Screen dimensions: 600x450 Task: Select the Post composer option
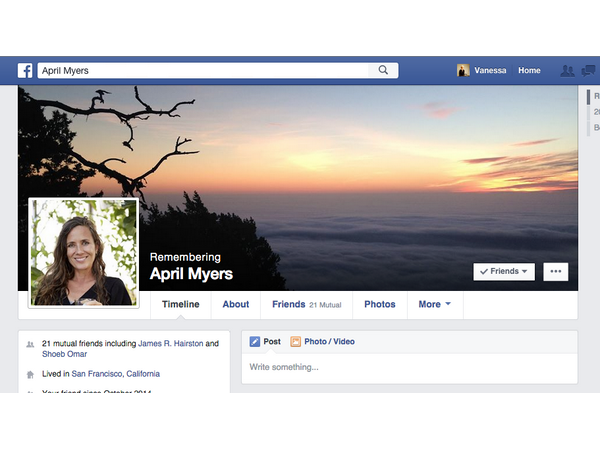tap(265, 341)
